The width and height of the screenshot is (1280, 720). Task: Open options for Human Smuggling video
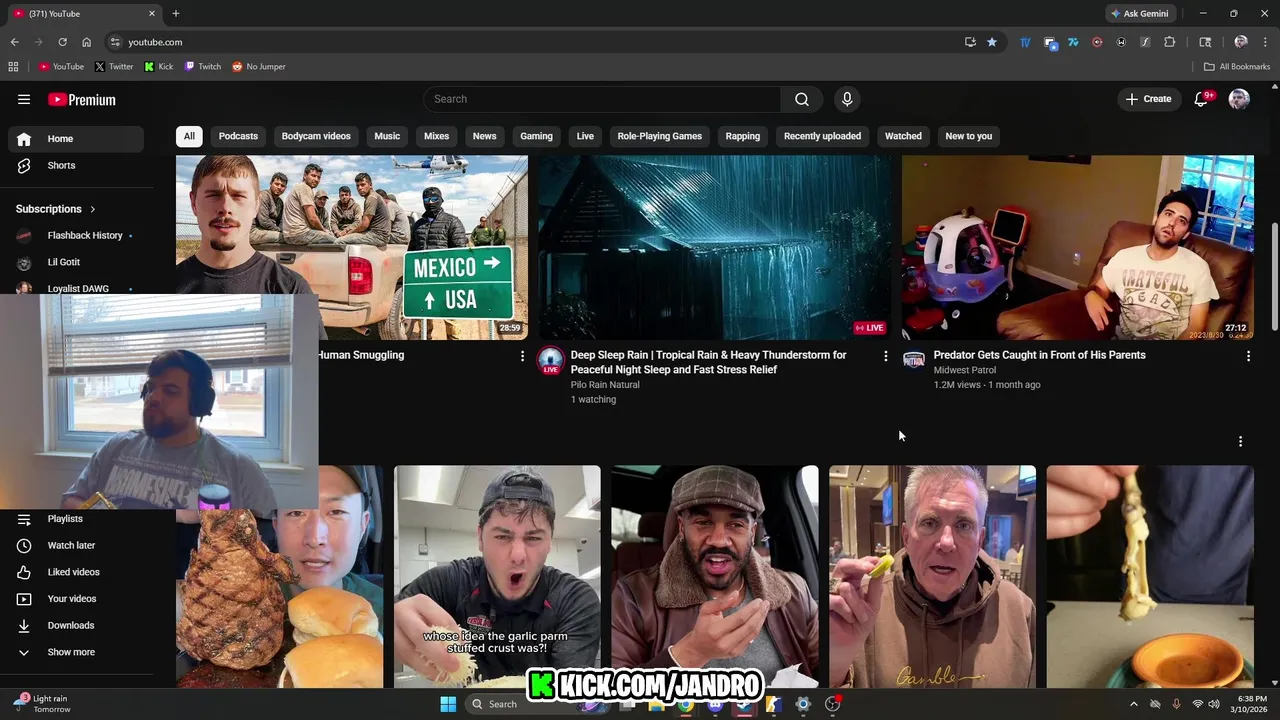point(522,356)
